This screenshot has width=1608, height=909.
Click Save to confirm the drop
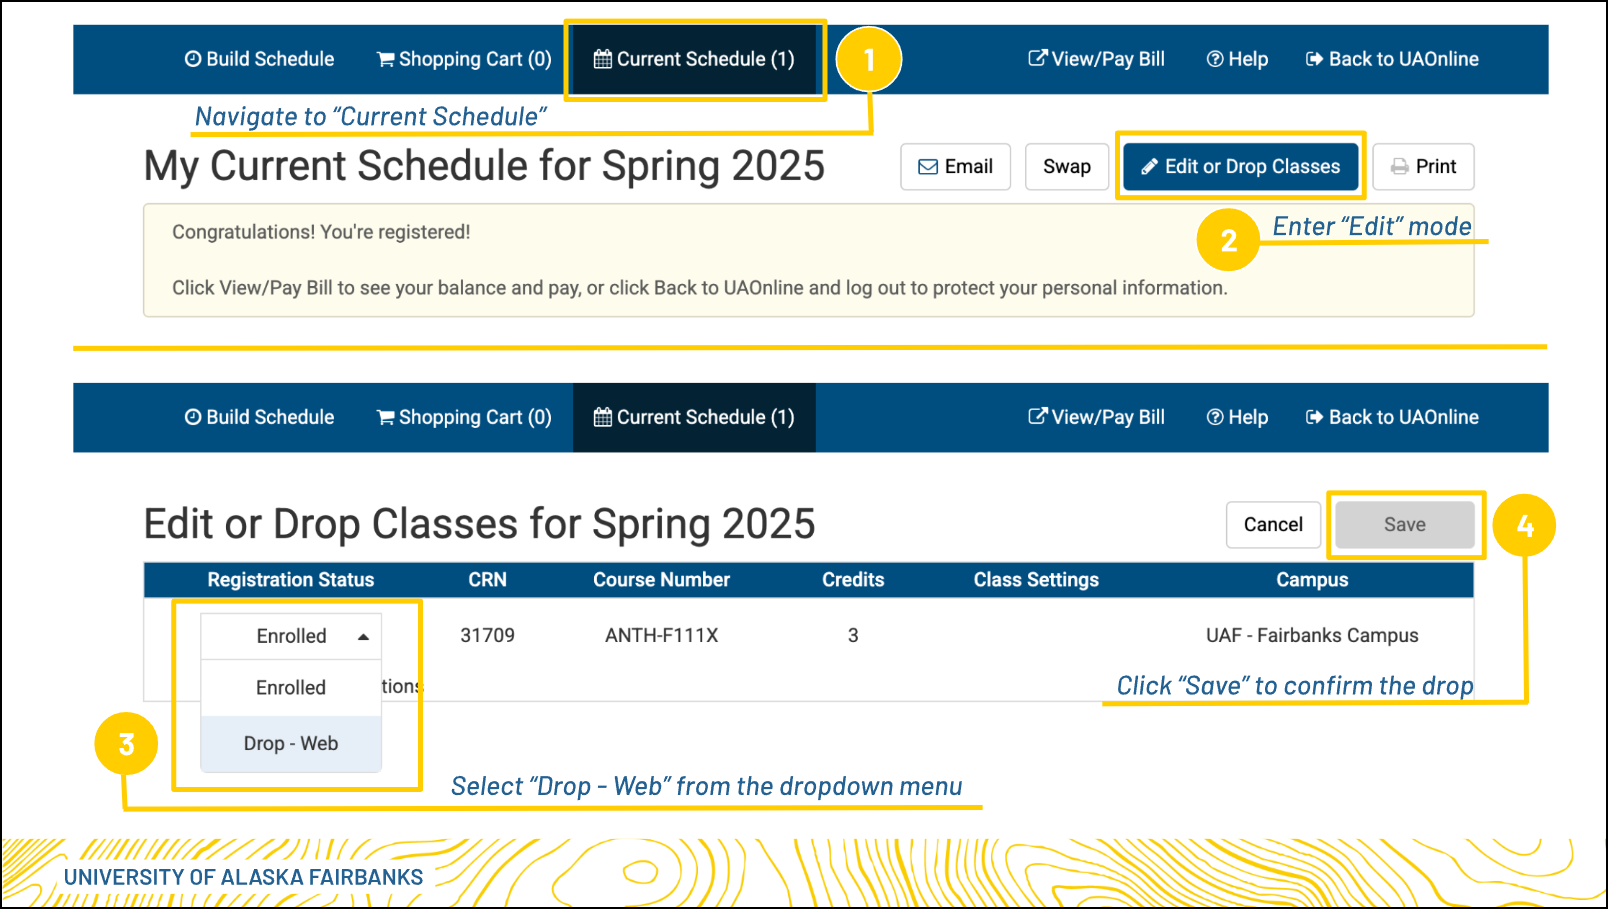pyautogui.click(x=1404, y=525)
